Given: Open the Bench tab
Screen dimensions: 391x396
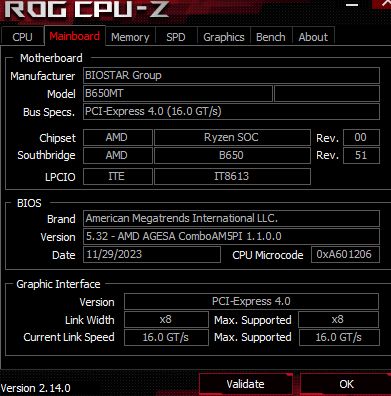Looking at the screenshot, I should (271, 37).
